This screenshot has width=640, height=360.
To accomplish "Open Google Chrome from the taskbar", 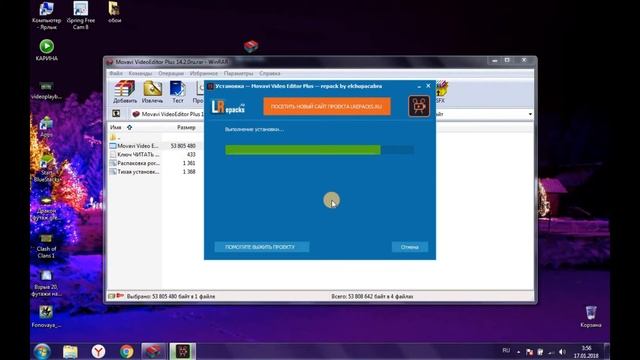I will click(x=127, y=351).
